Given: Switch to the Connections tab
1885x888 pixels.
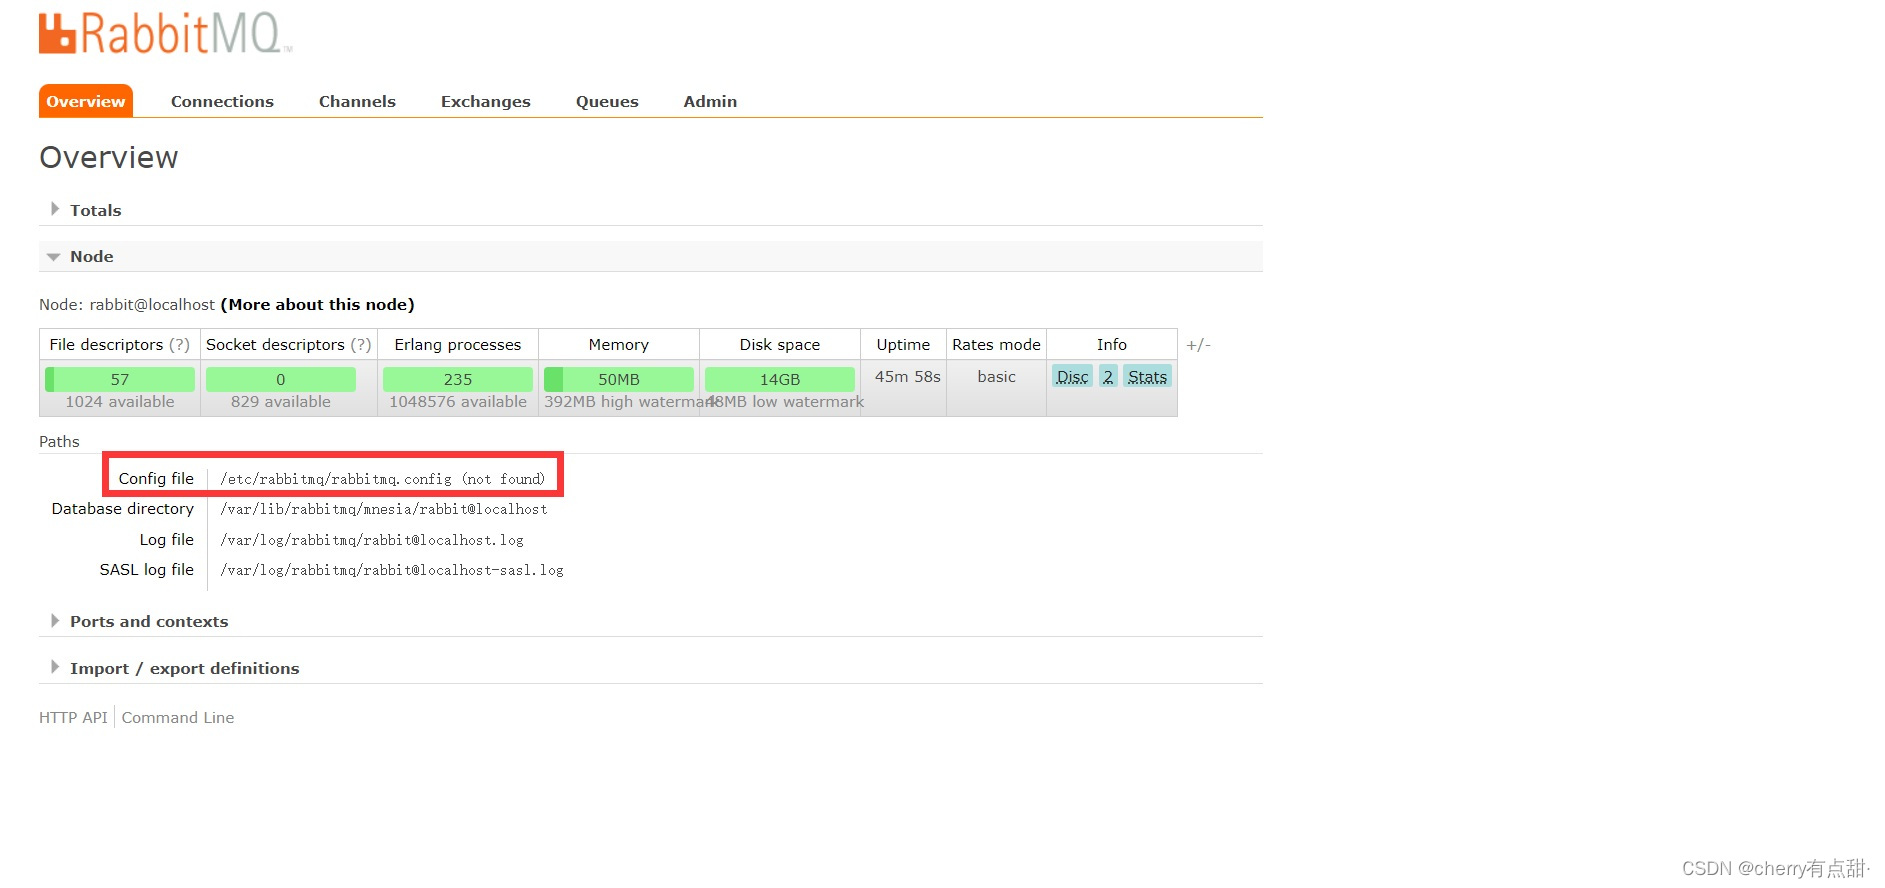Looking at the screenshot, I should click(x=222, y=101).
